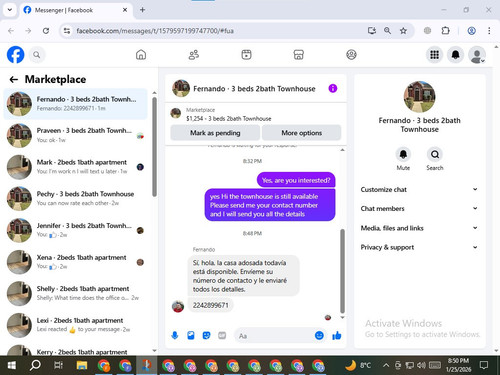Open the Groups icon in top navigation
500x375 pixels.
(x=351, y=55)
